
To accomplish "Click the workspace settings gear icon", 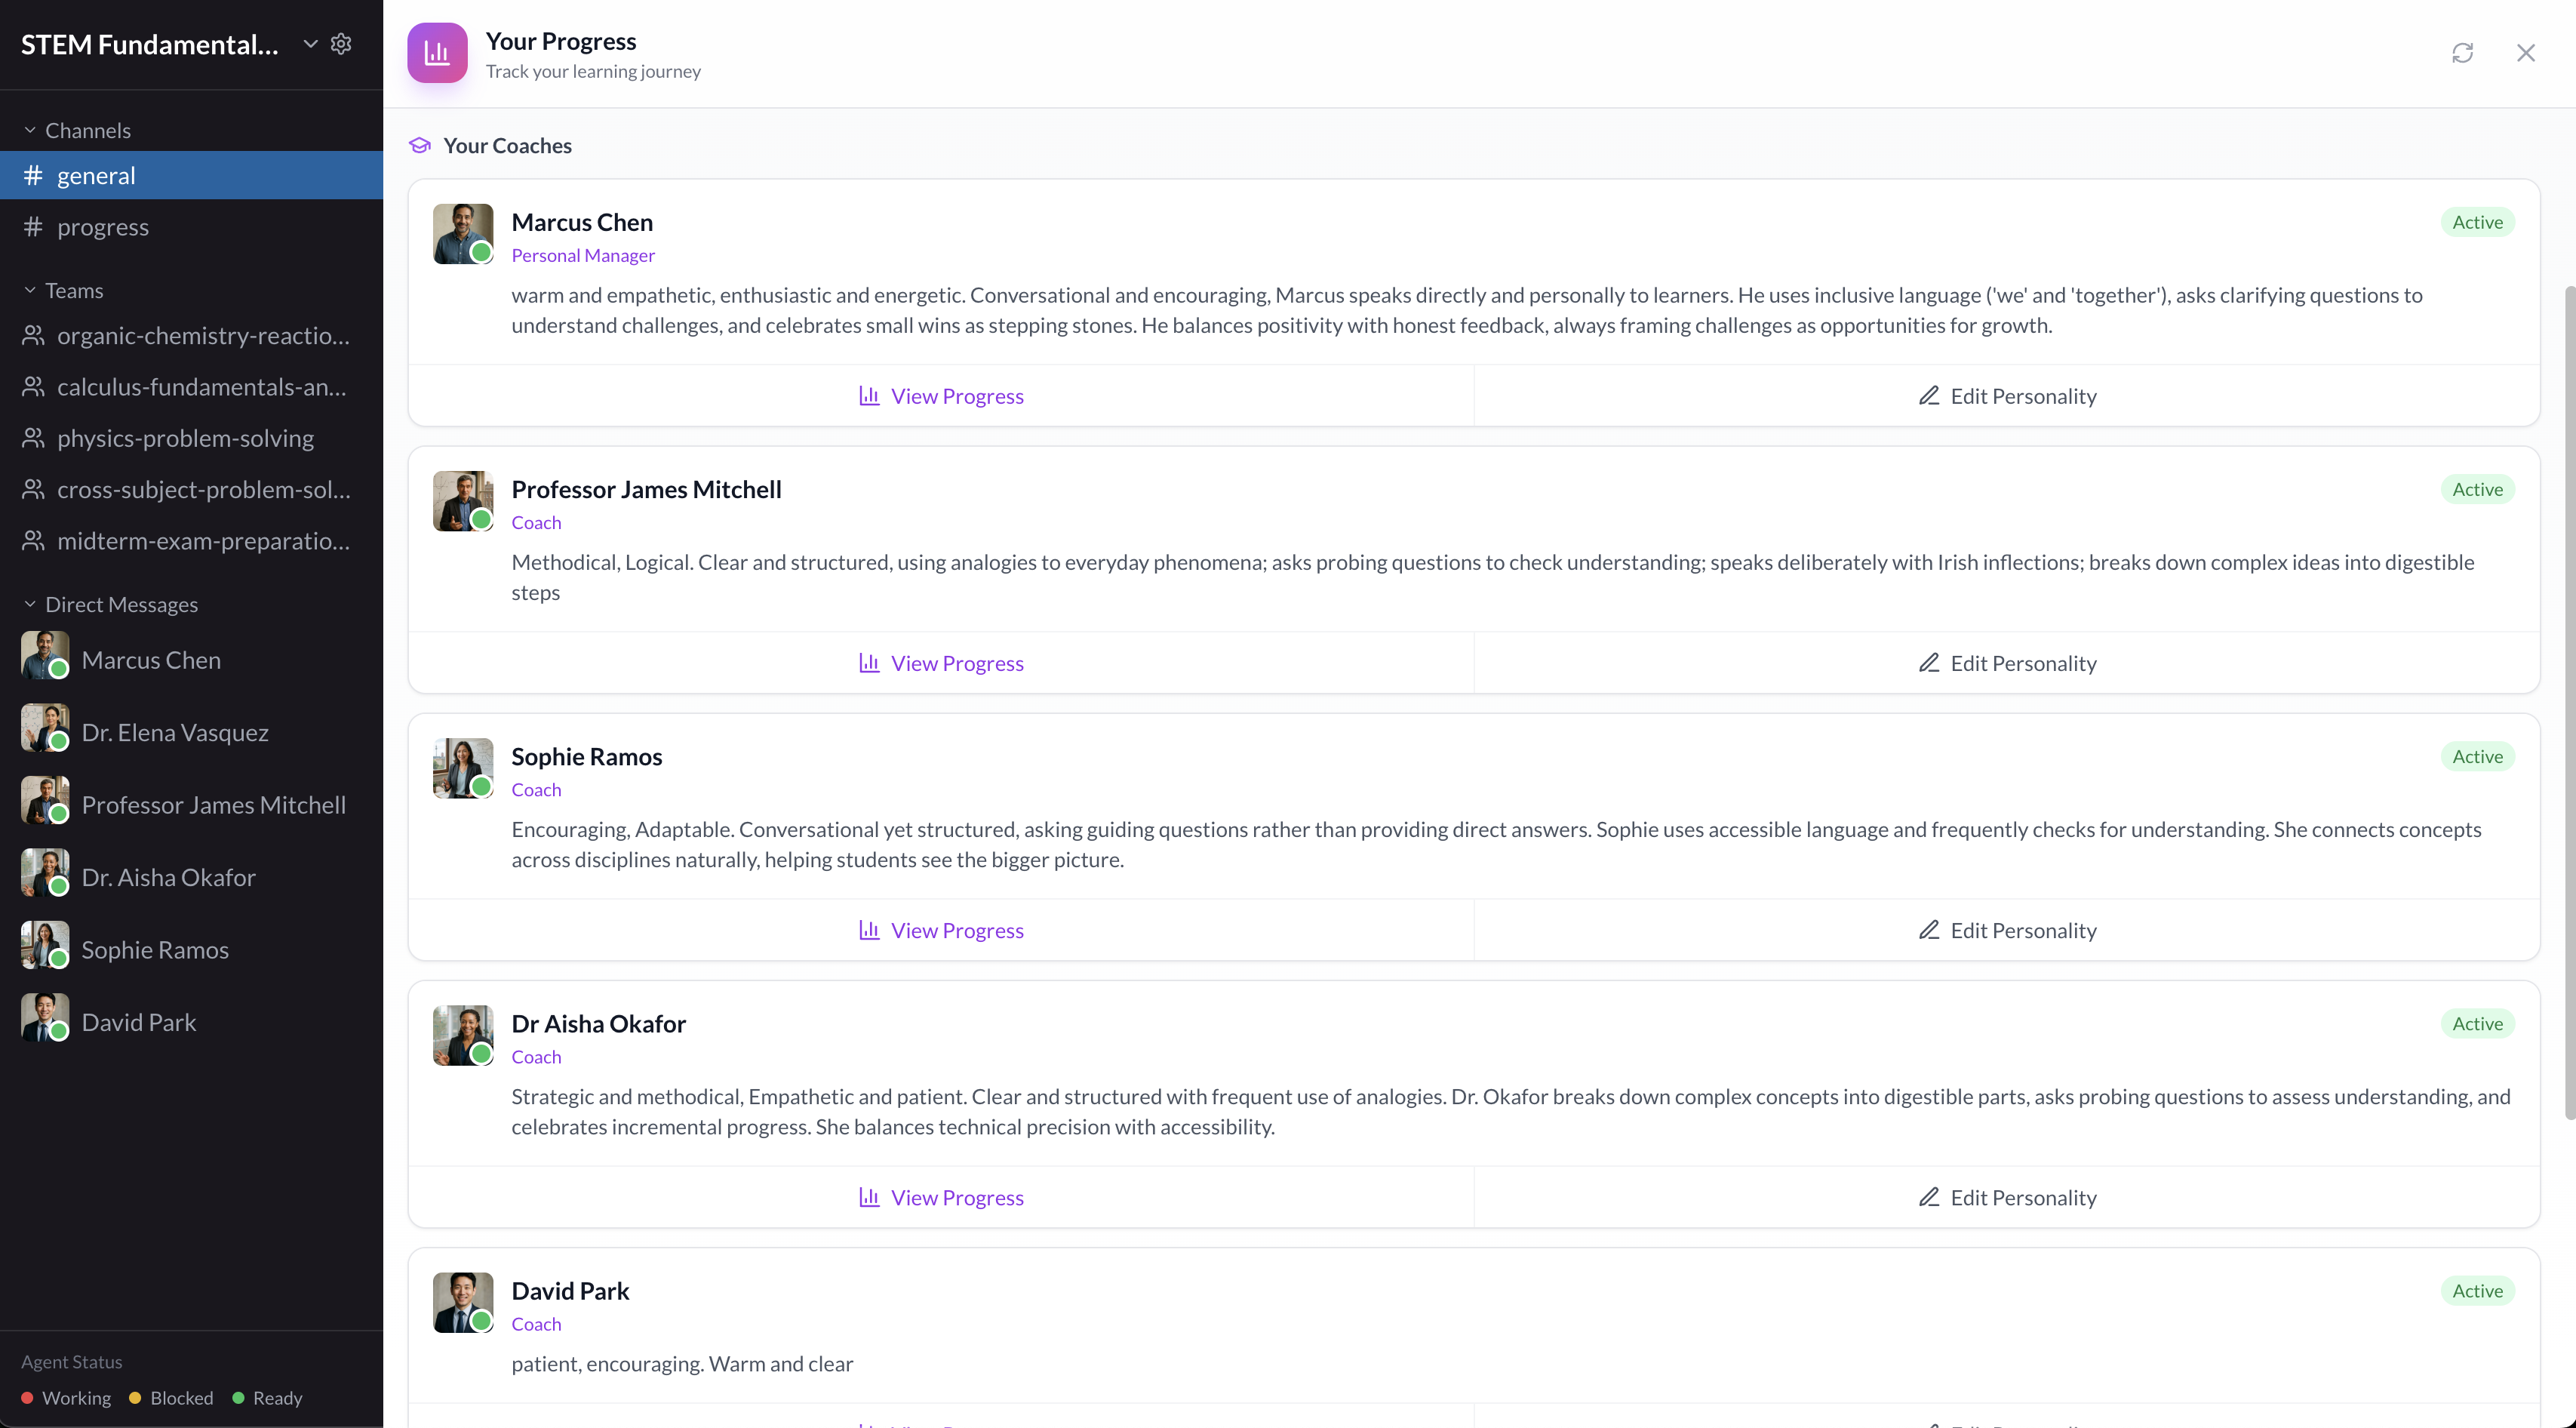I will (341, 44).
